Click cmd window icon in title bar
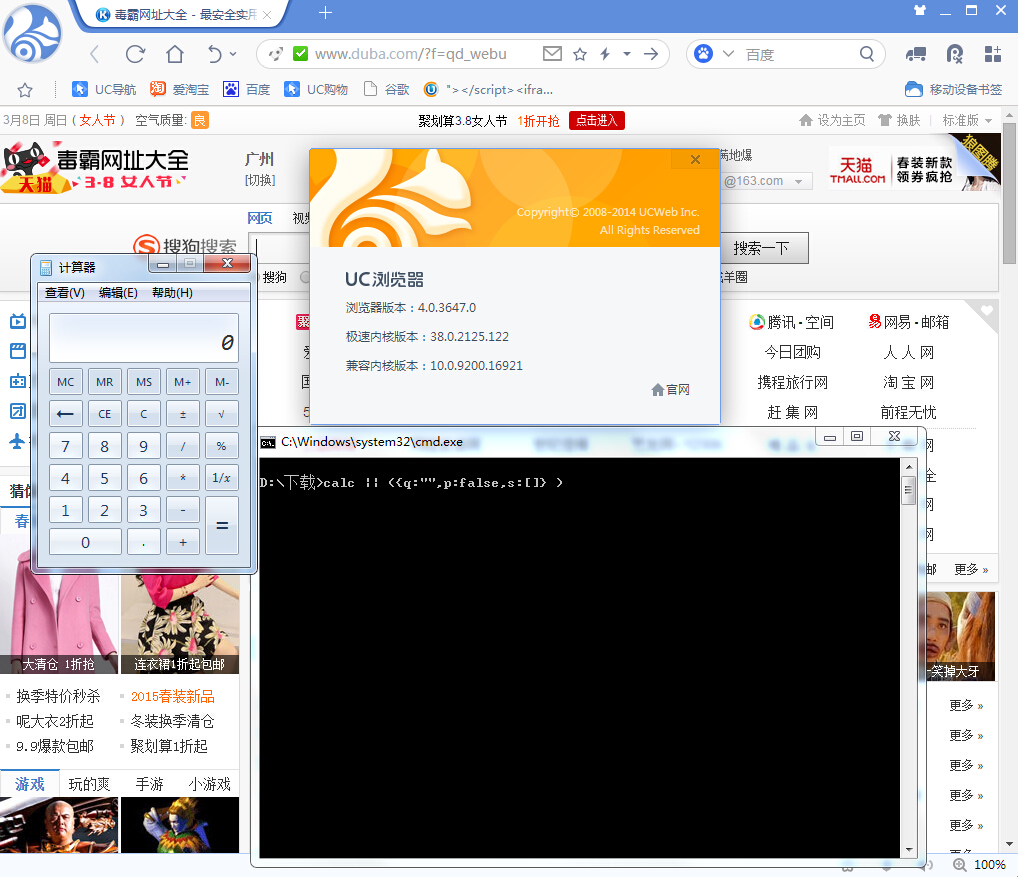The width and height of the screenshot is (1018, 877). (x=267, y=442)
